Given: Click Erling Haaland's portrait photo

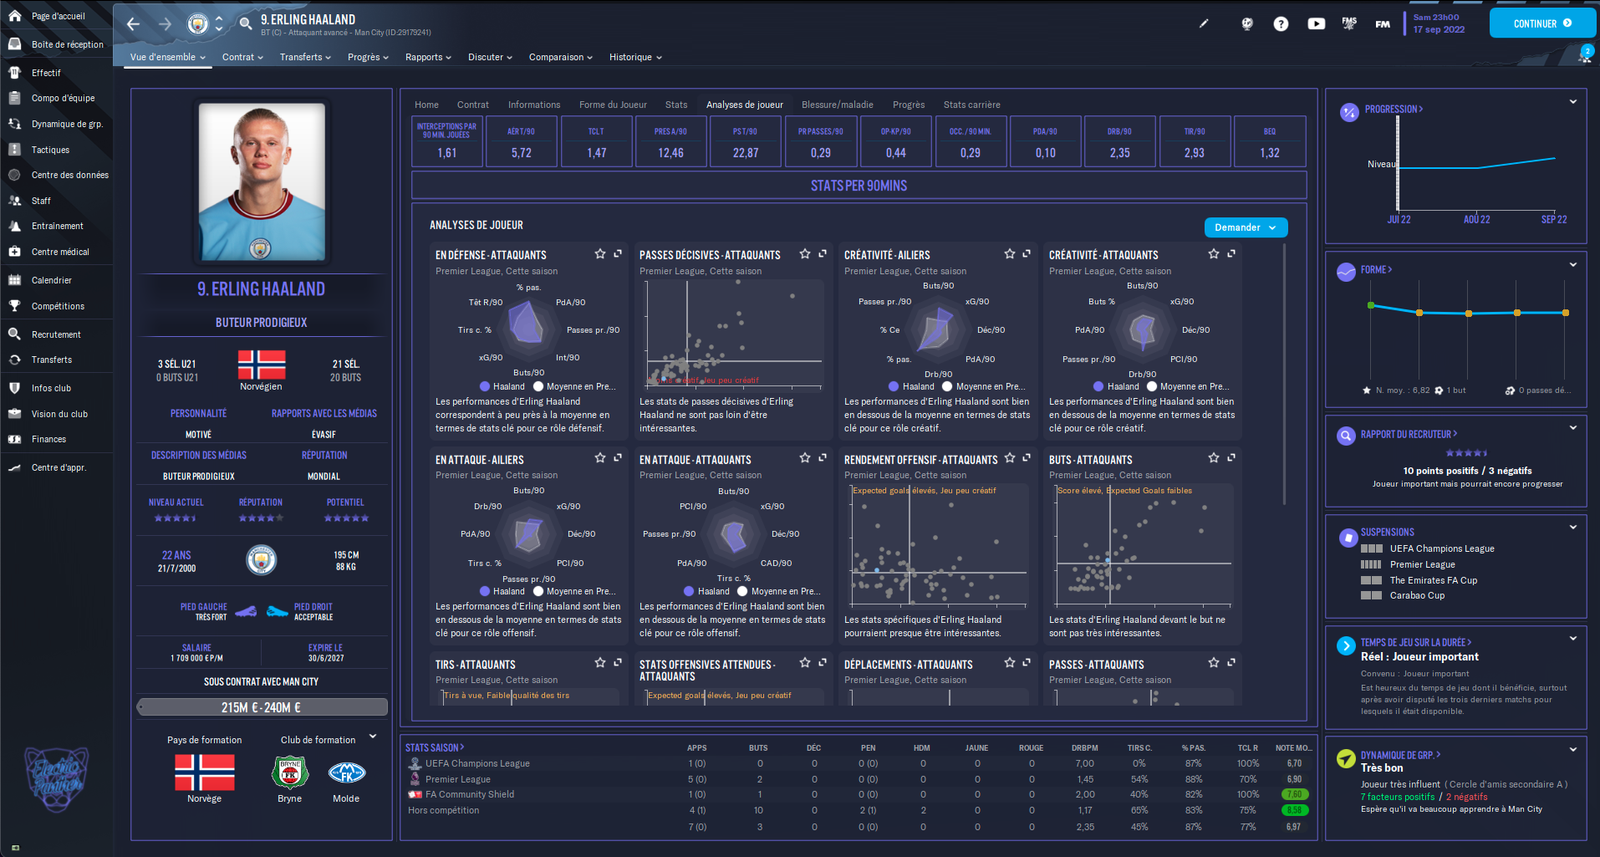Looking at the screenshot, I should pos(261,182).
